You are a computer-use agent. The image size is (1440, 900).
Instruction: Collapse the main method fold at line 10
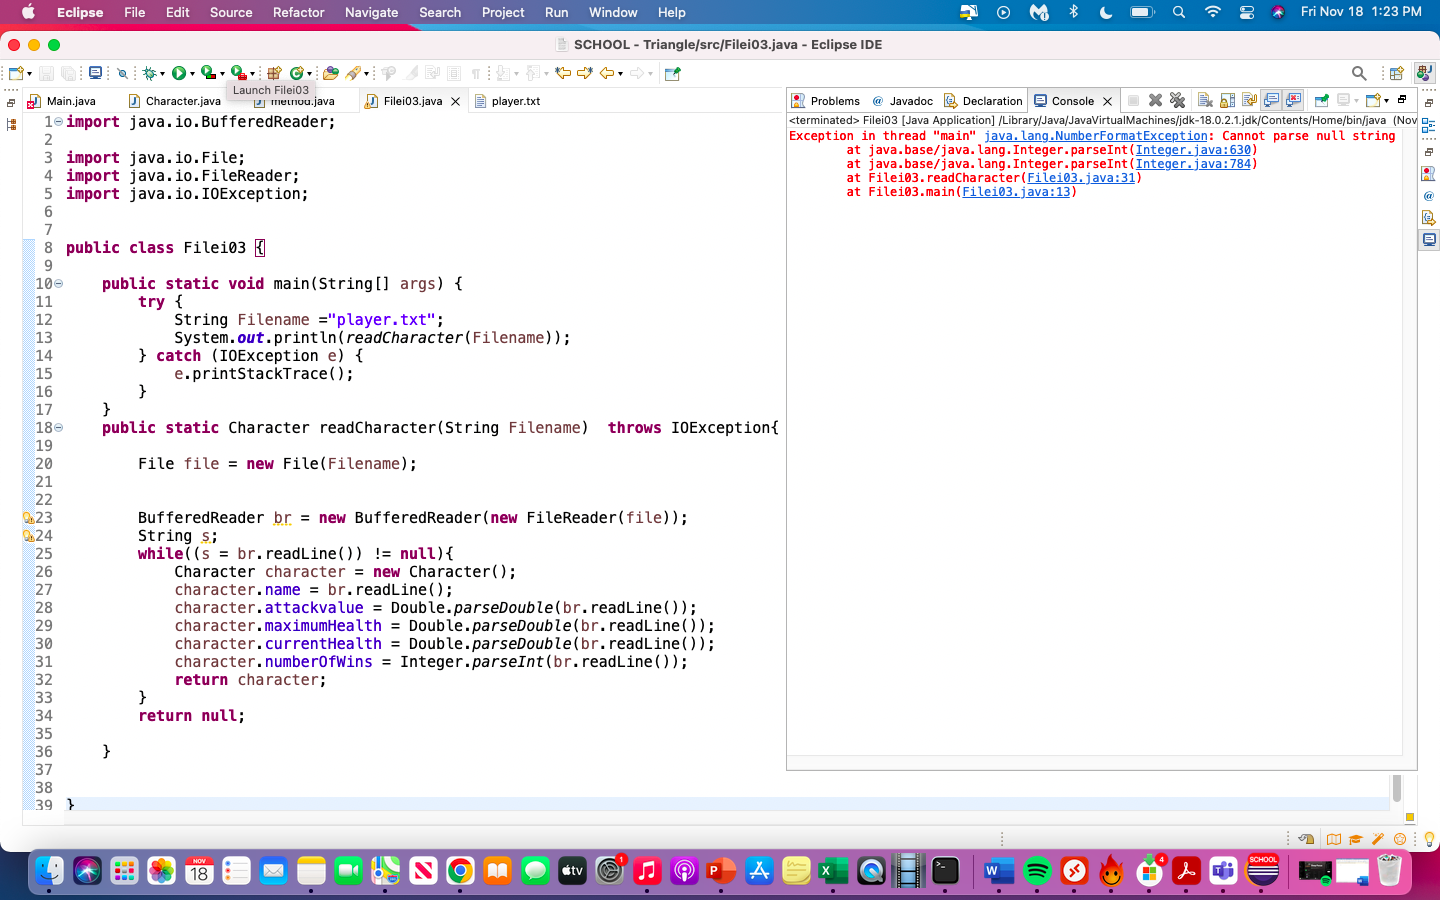58,283
